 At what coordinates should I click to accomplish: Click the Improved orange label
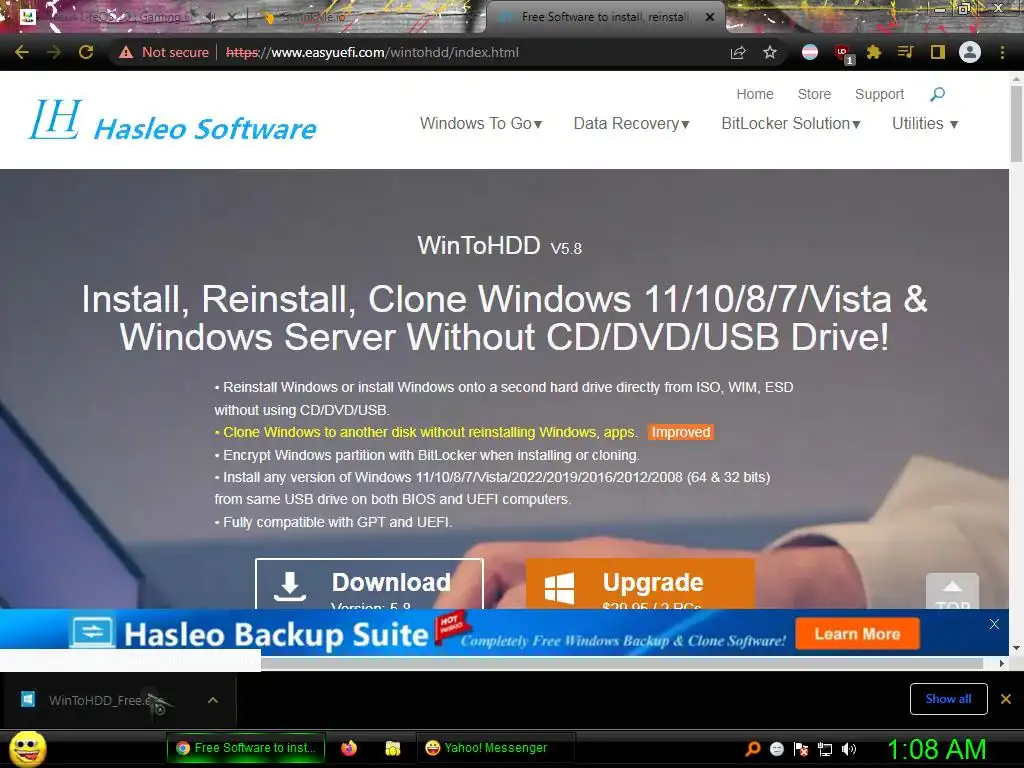click(x=680, y=432)
